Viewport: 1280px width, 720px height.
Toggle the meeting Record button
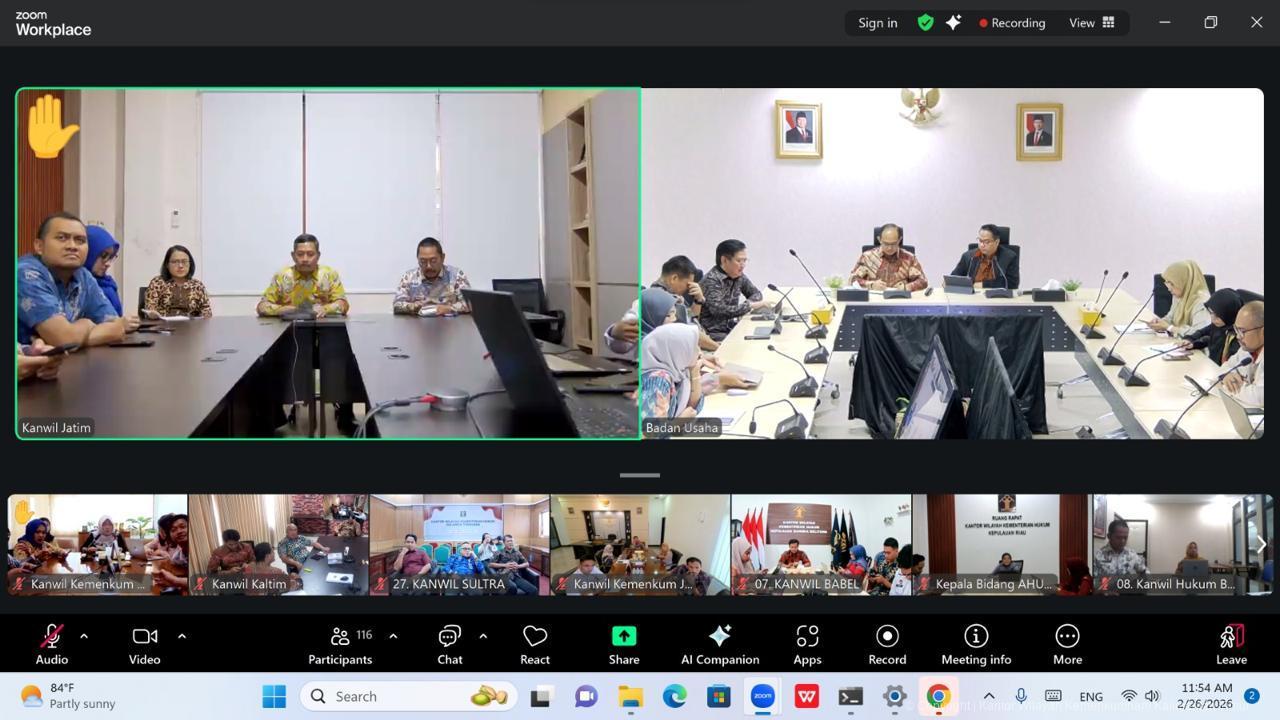pyautogui.click(x=887, y=643)
